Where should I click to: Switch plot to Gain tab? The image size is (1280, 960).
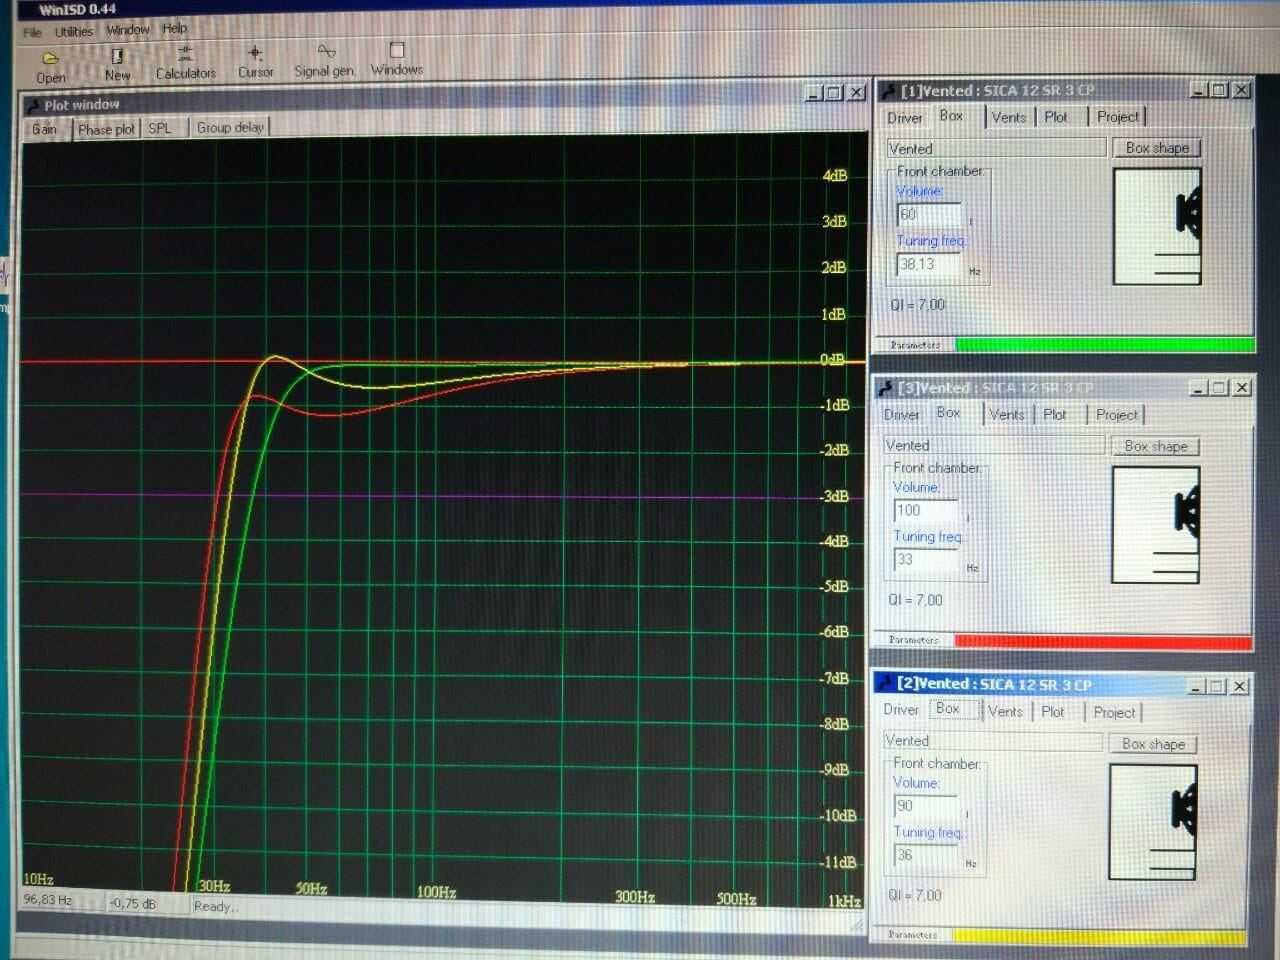(x=45, y=129)
